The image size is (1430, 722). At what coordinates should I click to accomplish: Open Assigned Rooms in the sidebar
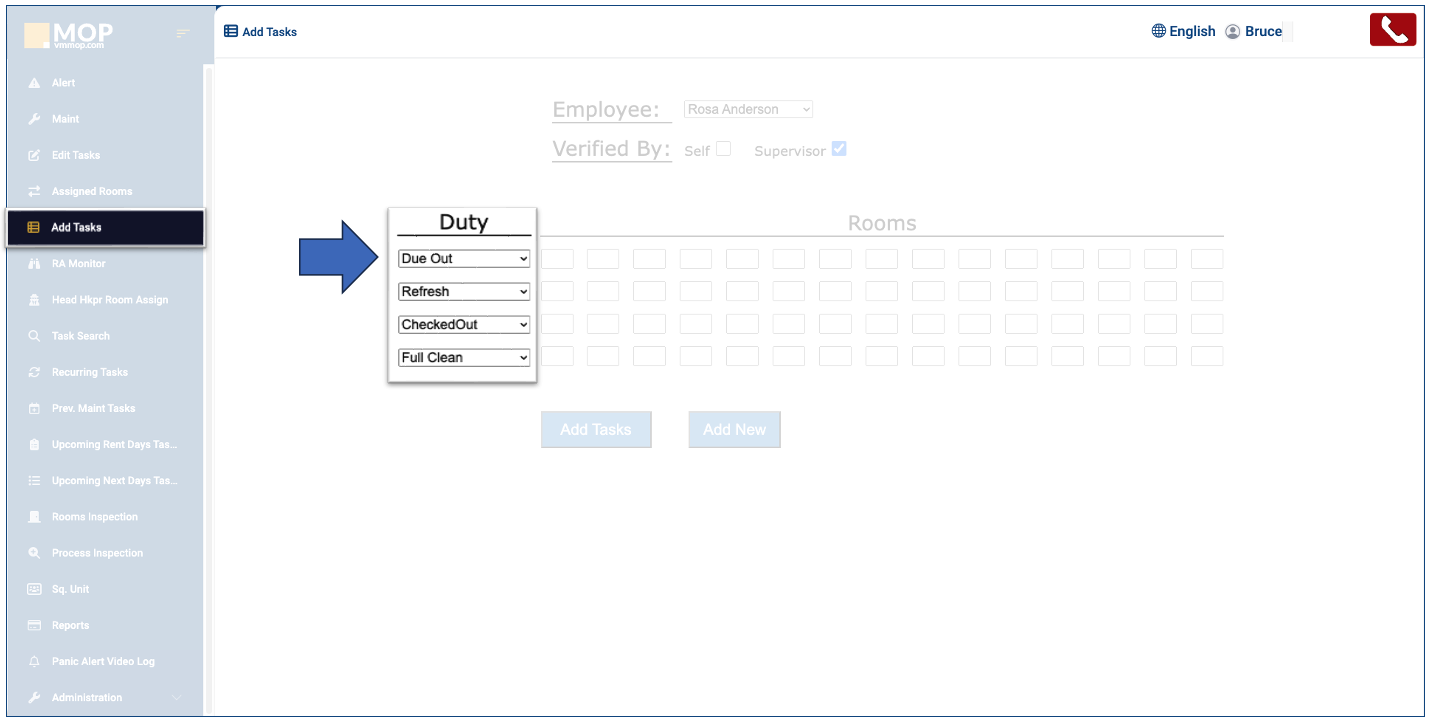[x=92, y=191]
